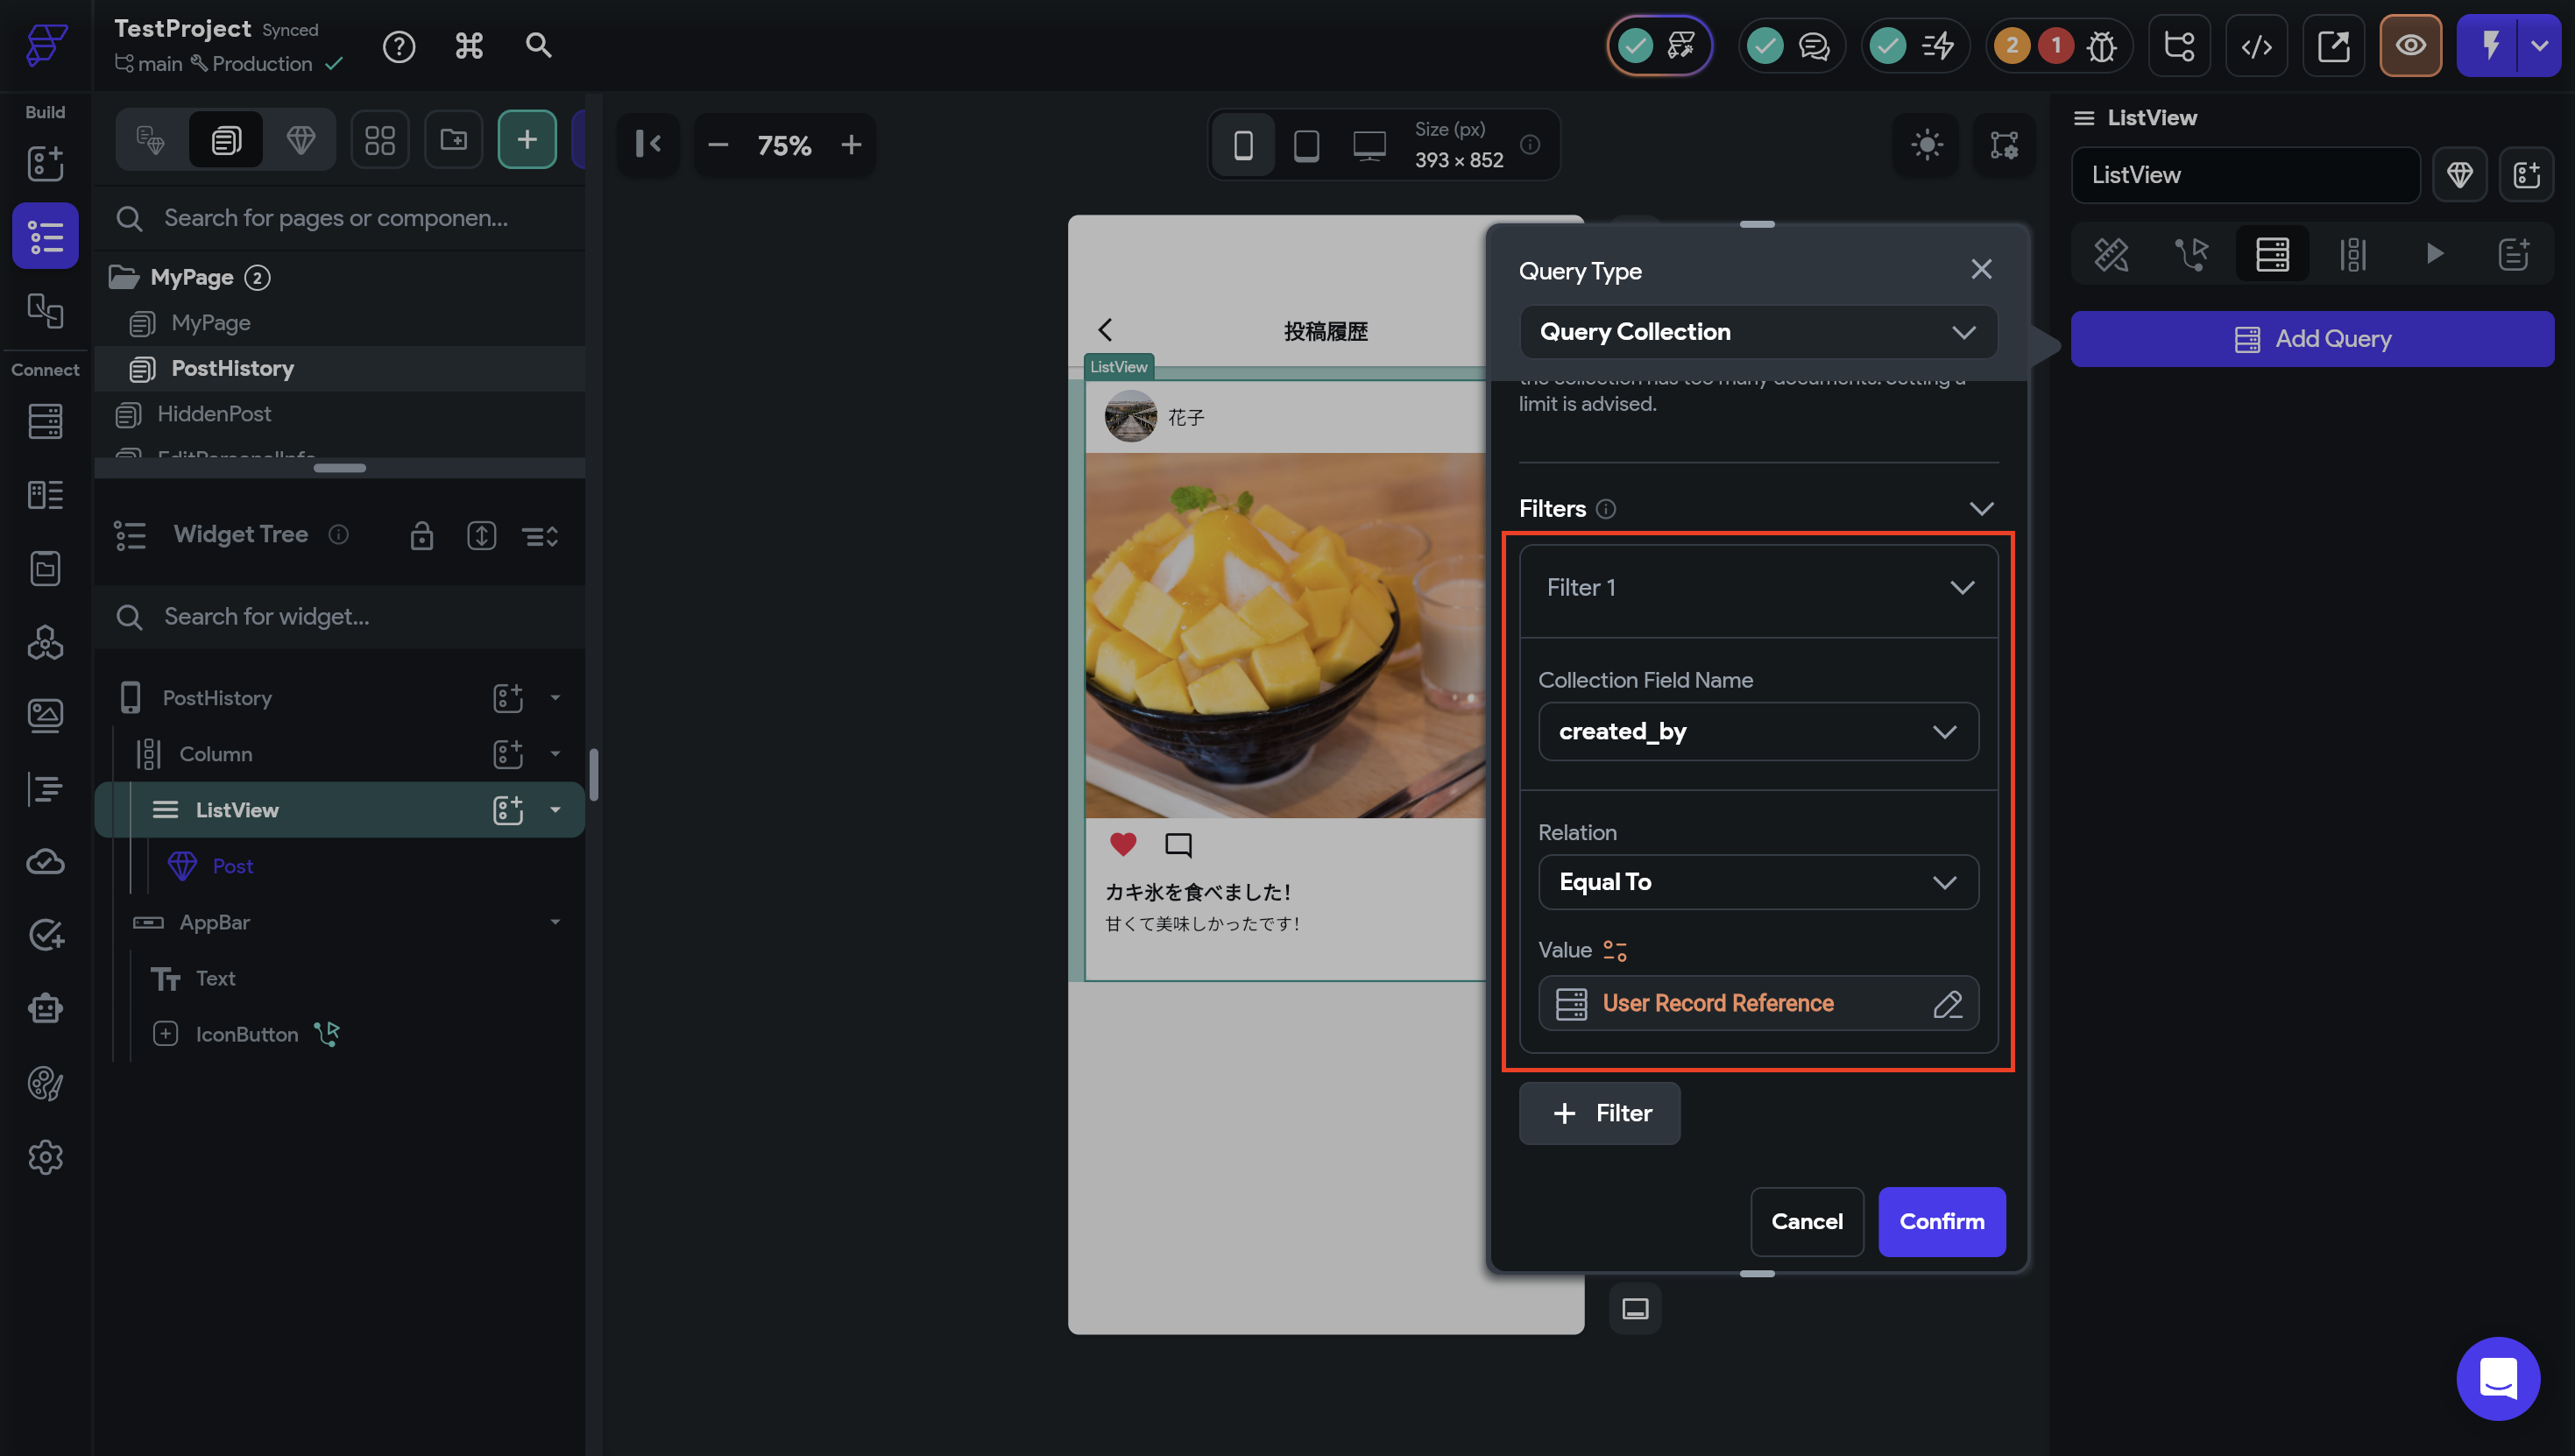
Task: Switch to the Actions tab in properties panel
Action: coord(2191,254)
